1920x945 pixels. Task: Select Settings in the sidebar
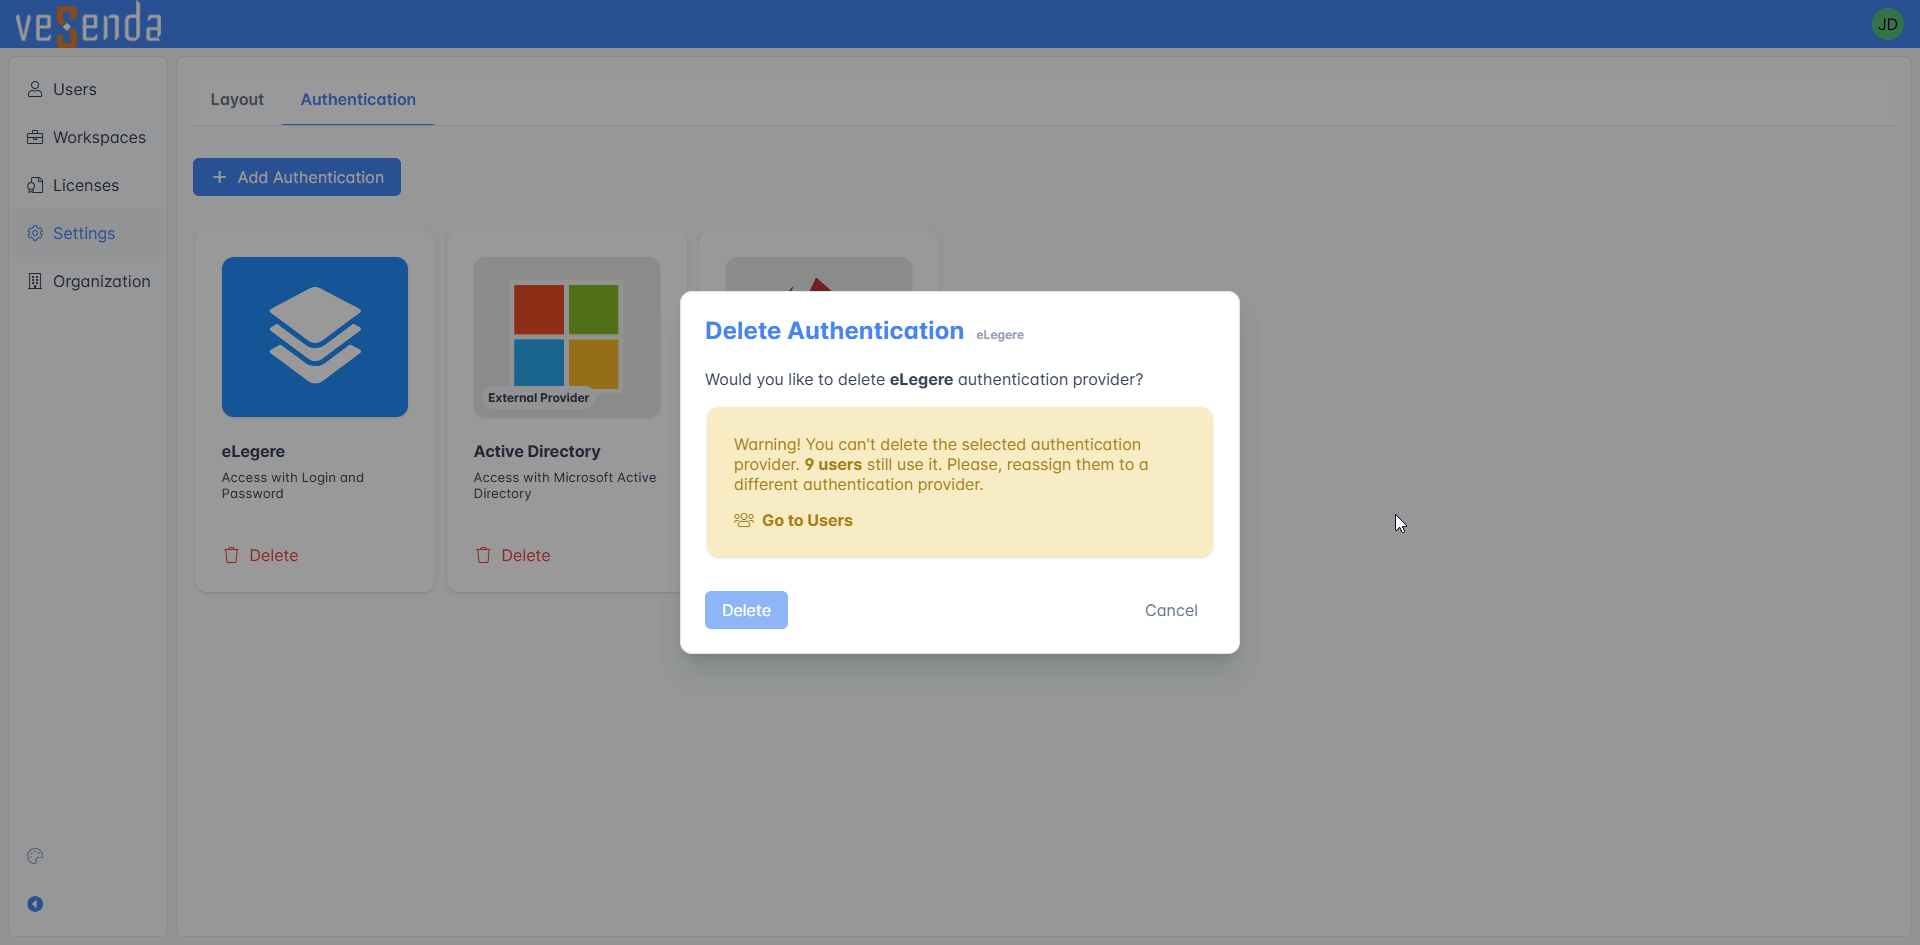click(x=88, y=233)
